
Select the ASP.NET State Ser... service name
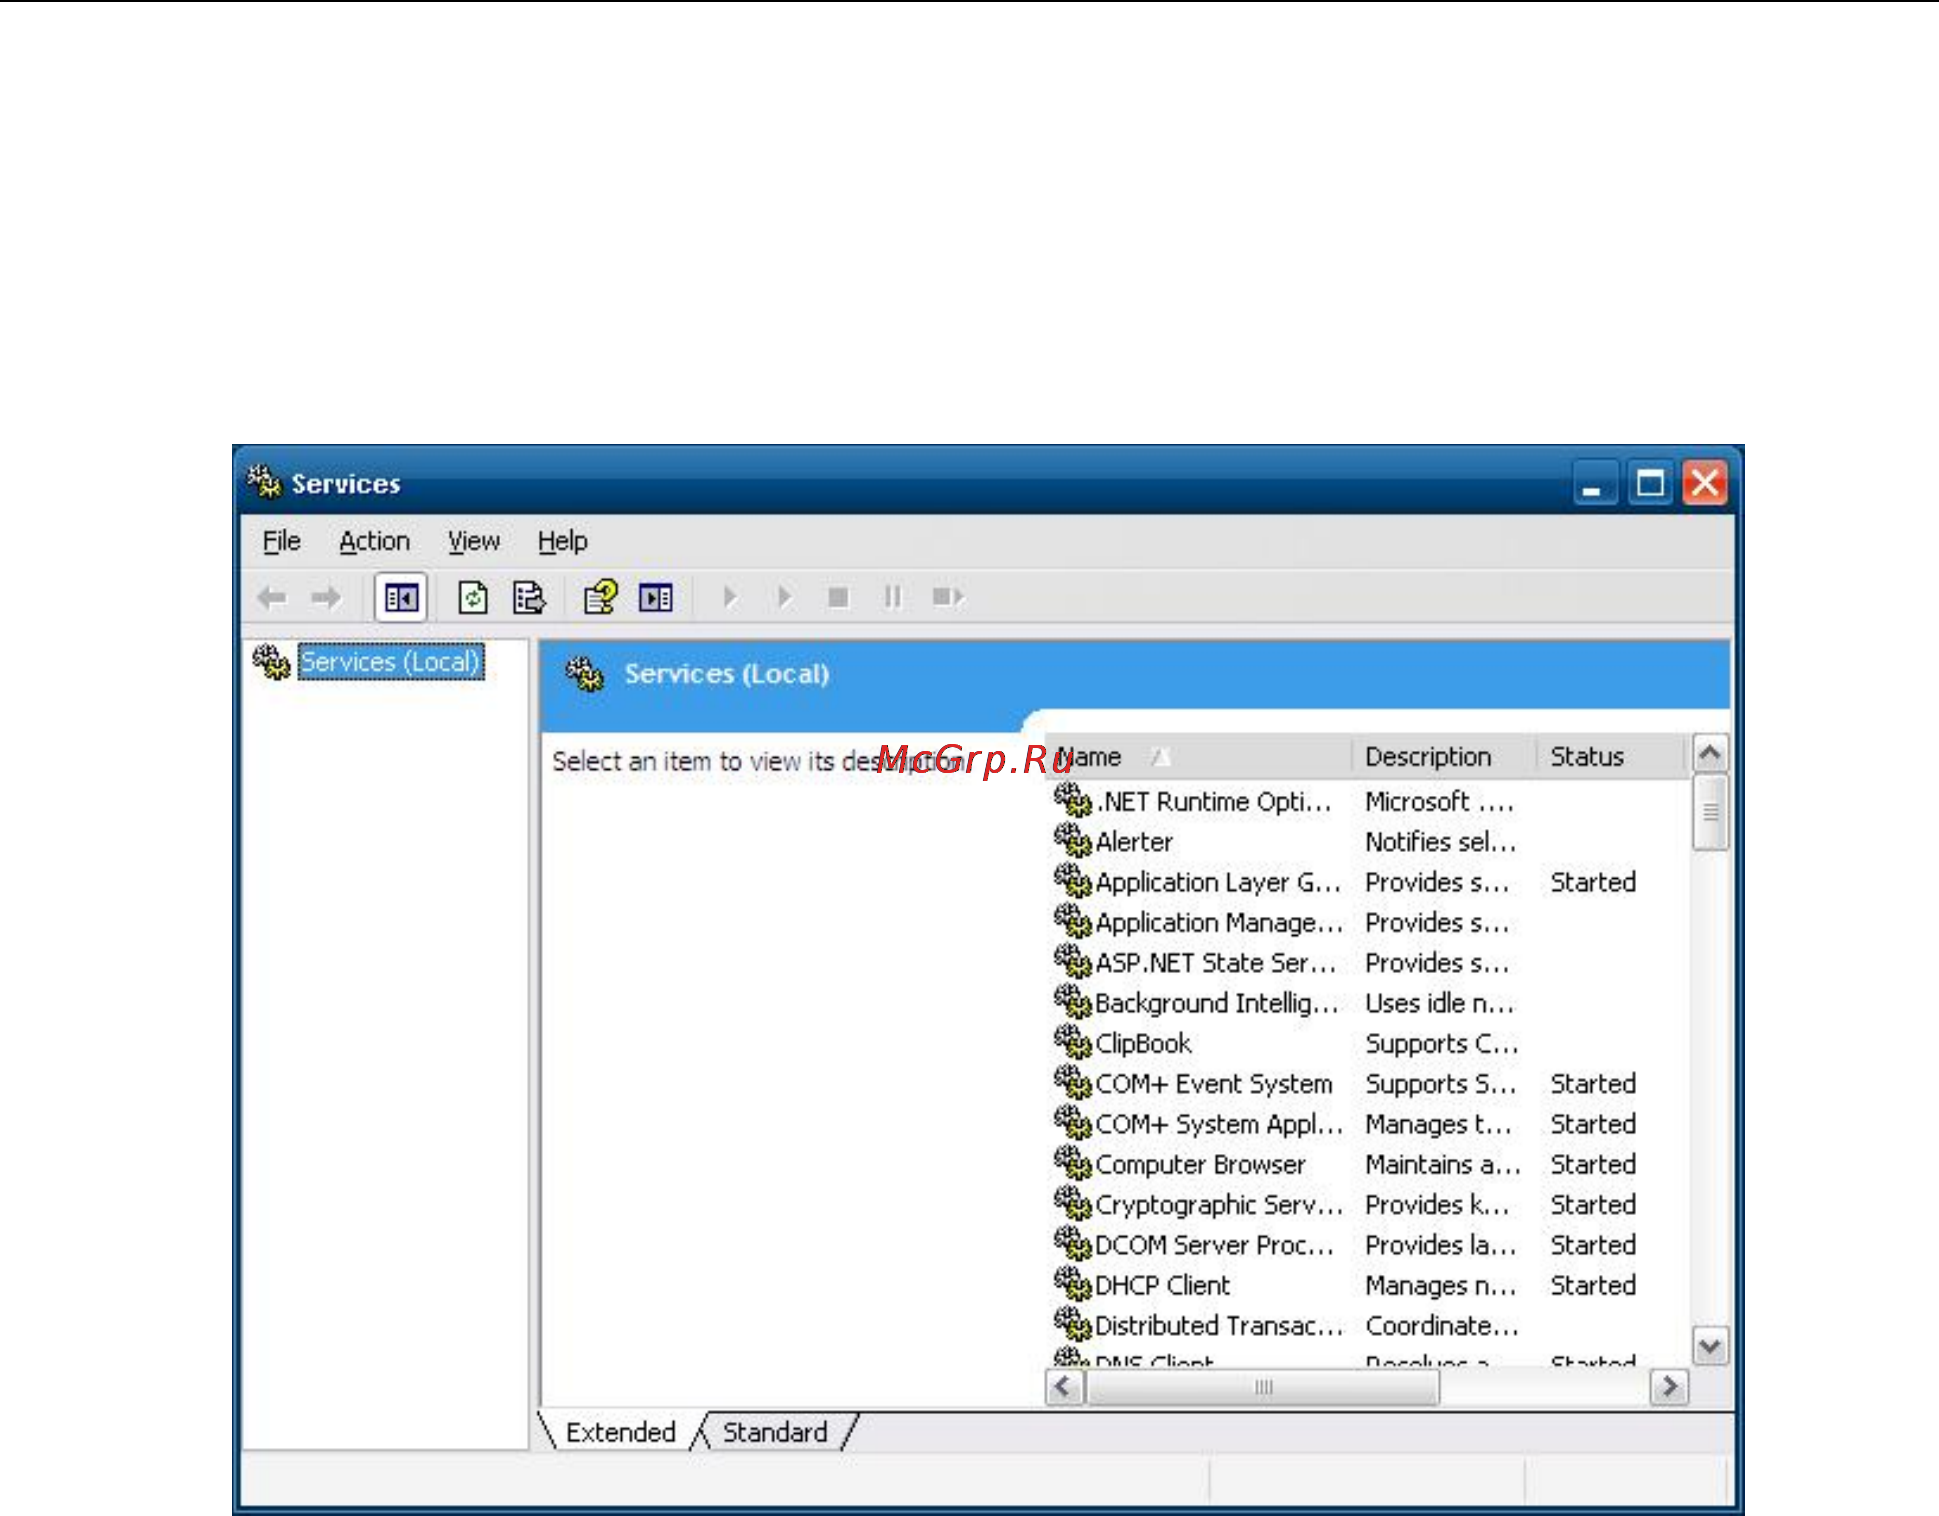1215,963
